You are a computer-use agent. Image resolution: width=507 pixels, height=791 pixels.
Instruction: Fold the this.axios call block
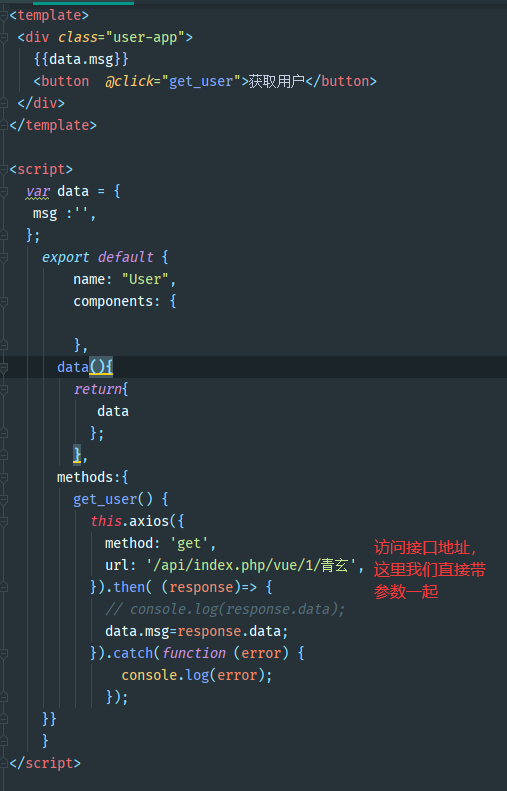(x=4, y=521)
